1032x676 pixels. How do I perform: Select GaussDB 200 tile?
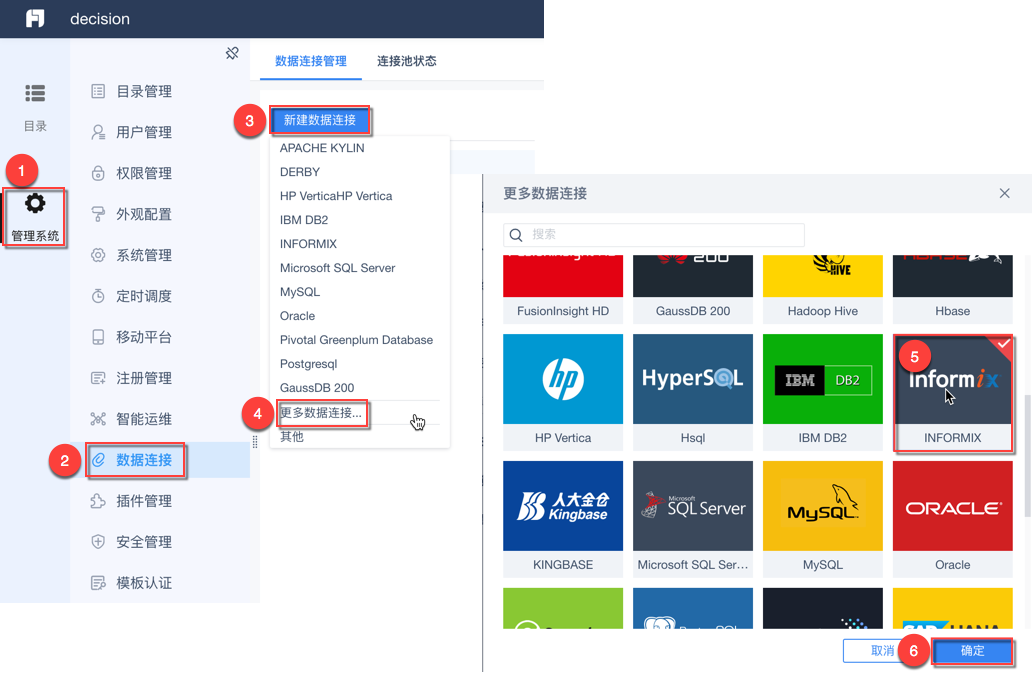click(x=692, y=289)
